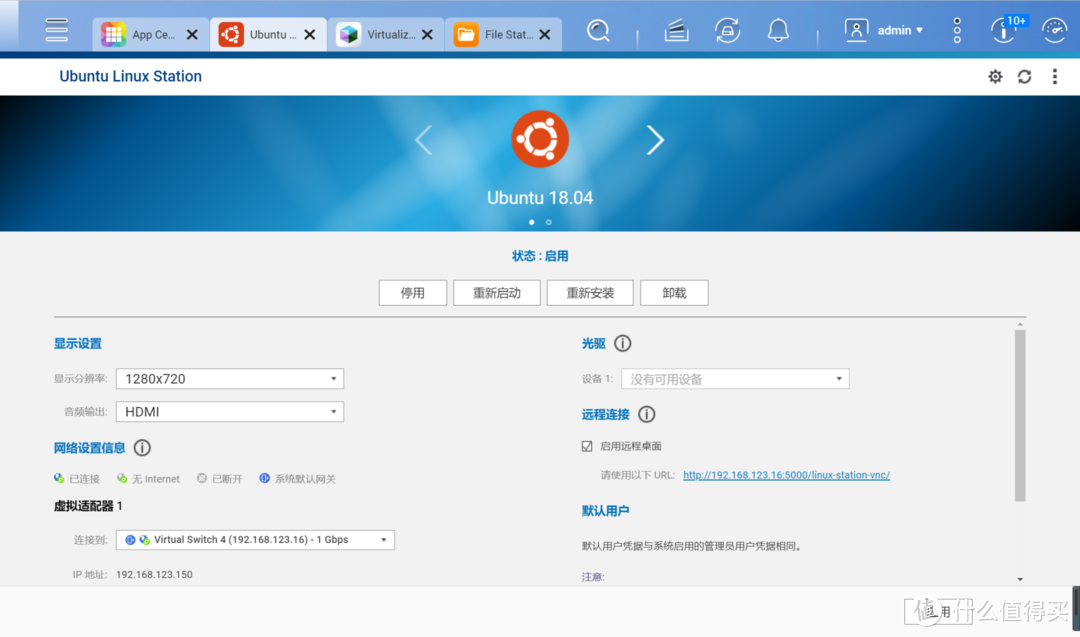Screen dimensions: 1080x637
Task: Click the Ubuntu Linux Station title text
Action: (131, 76)
